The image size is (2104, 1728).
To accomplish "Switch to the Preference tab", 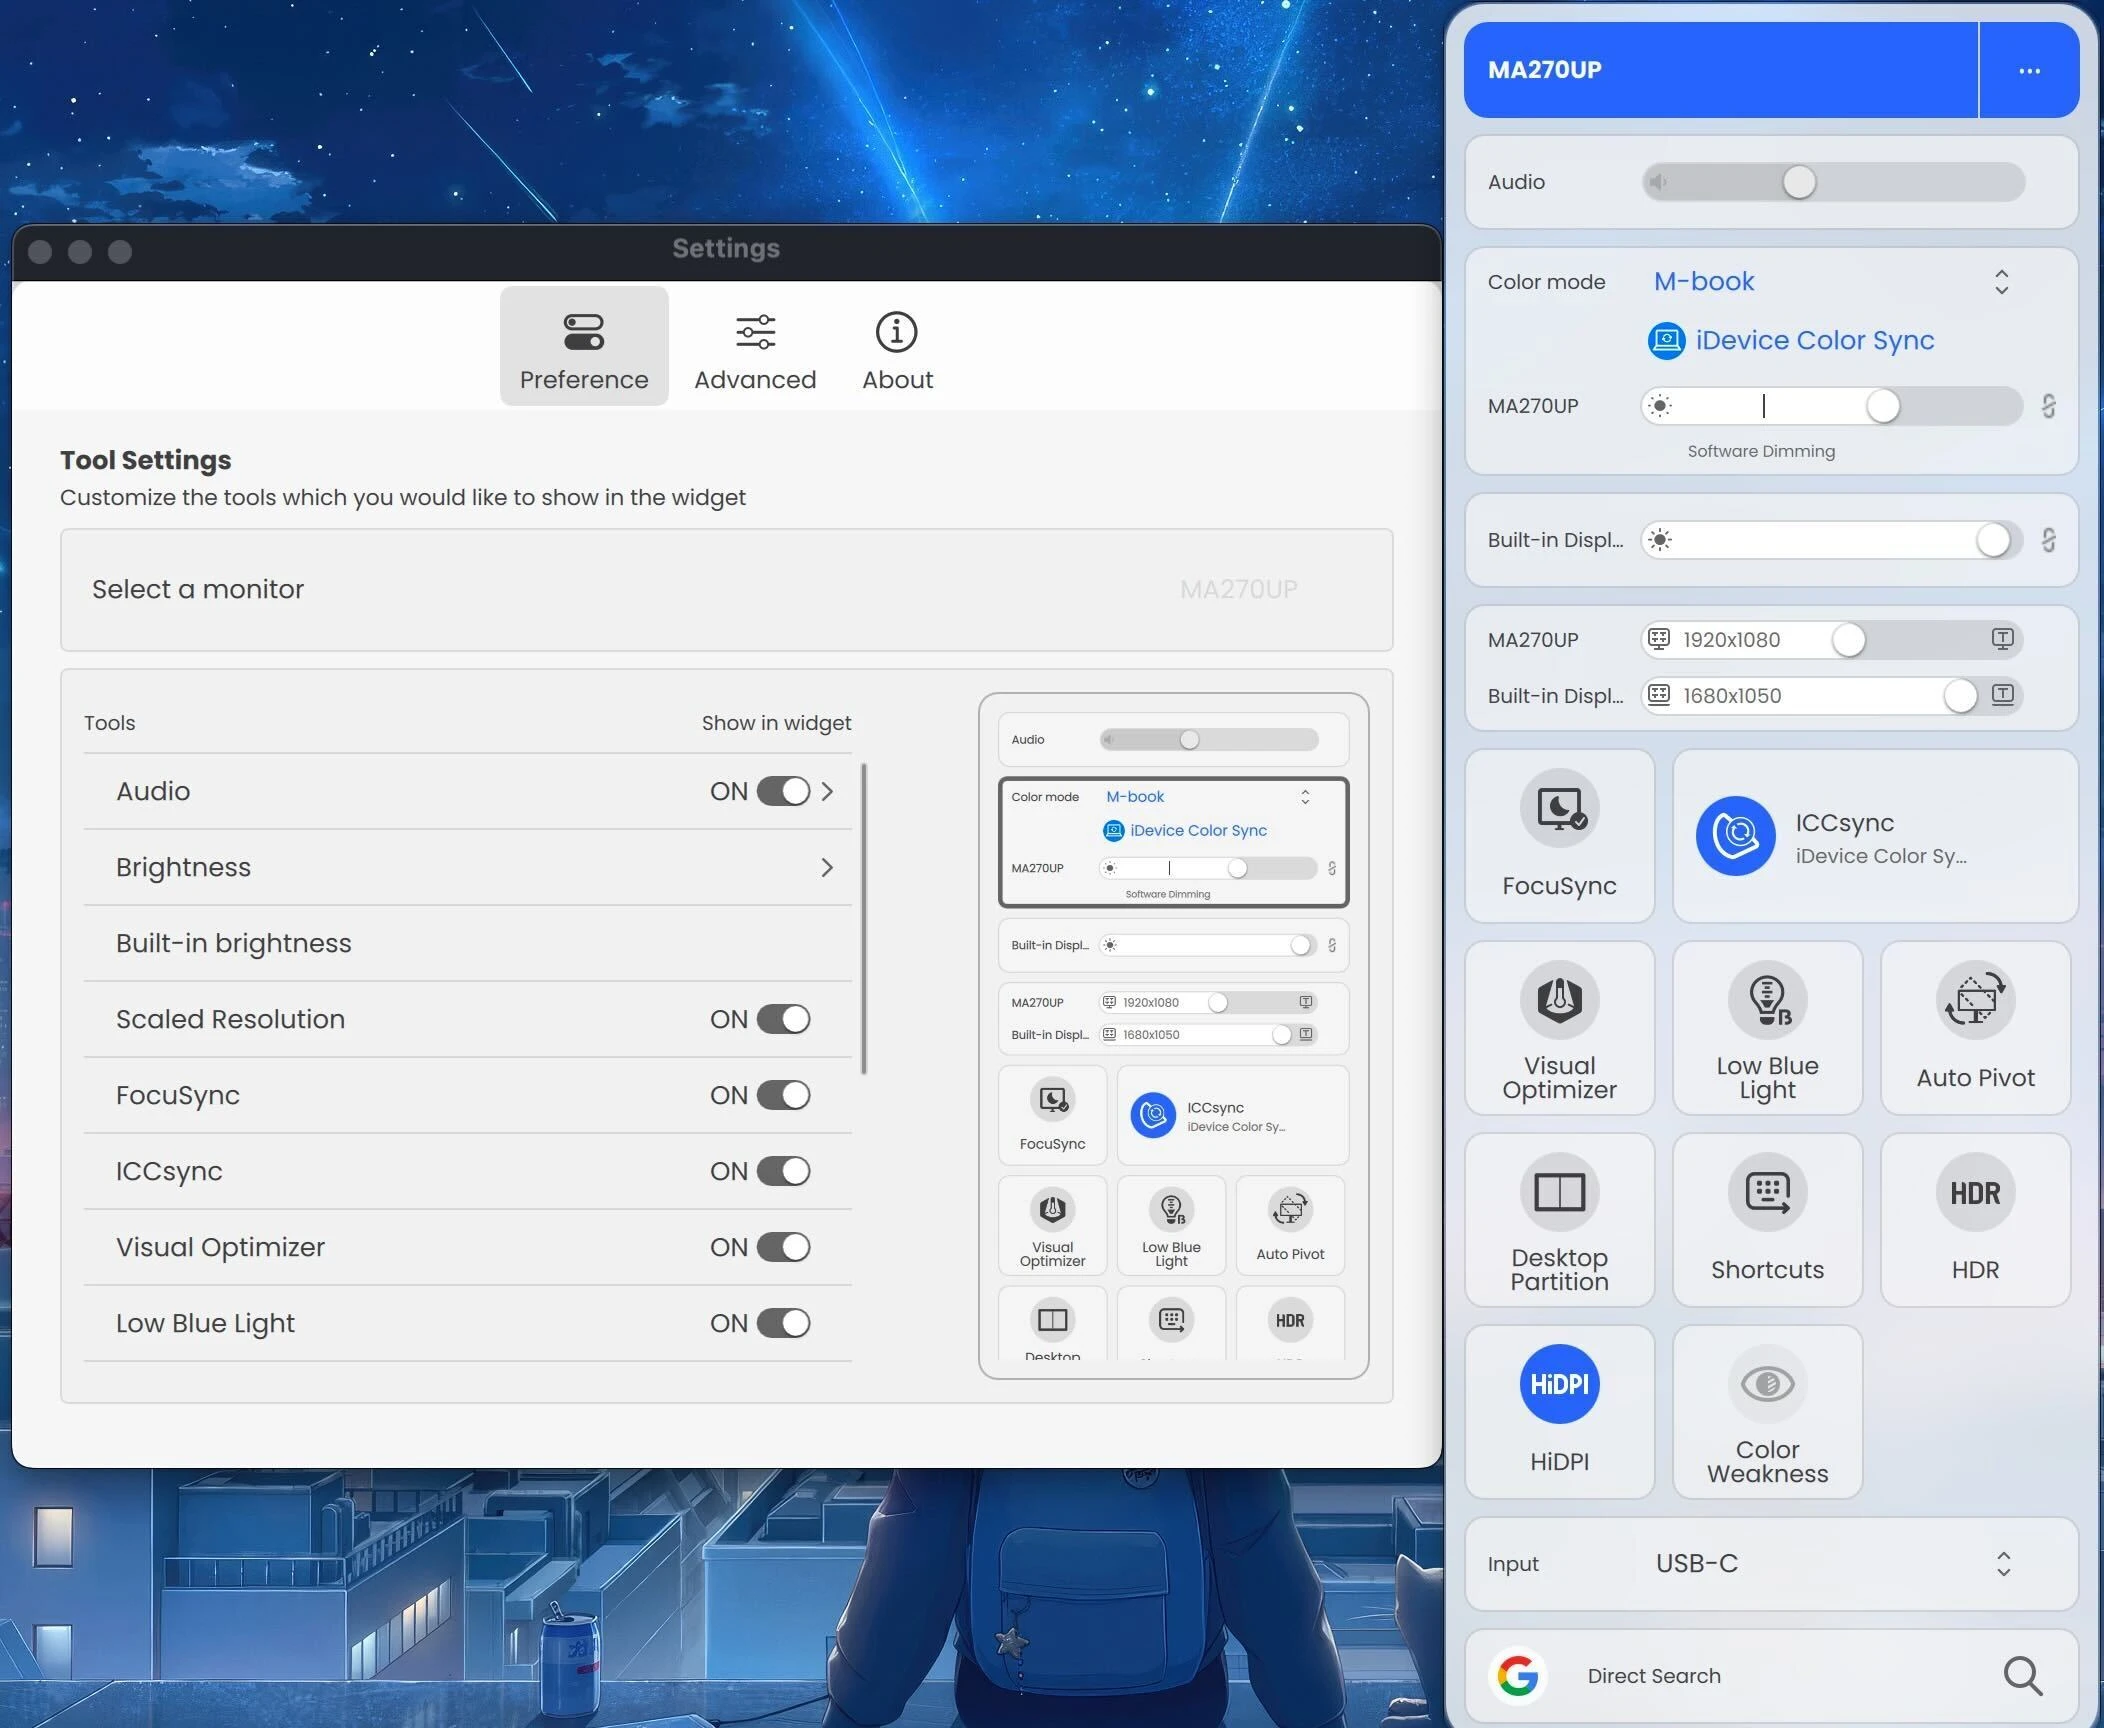I will point(584,346).
